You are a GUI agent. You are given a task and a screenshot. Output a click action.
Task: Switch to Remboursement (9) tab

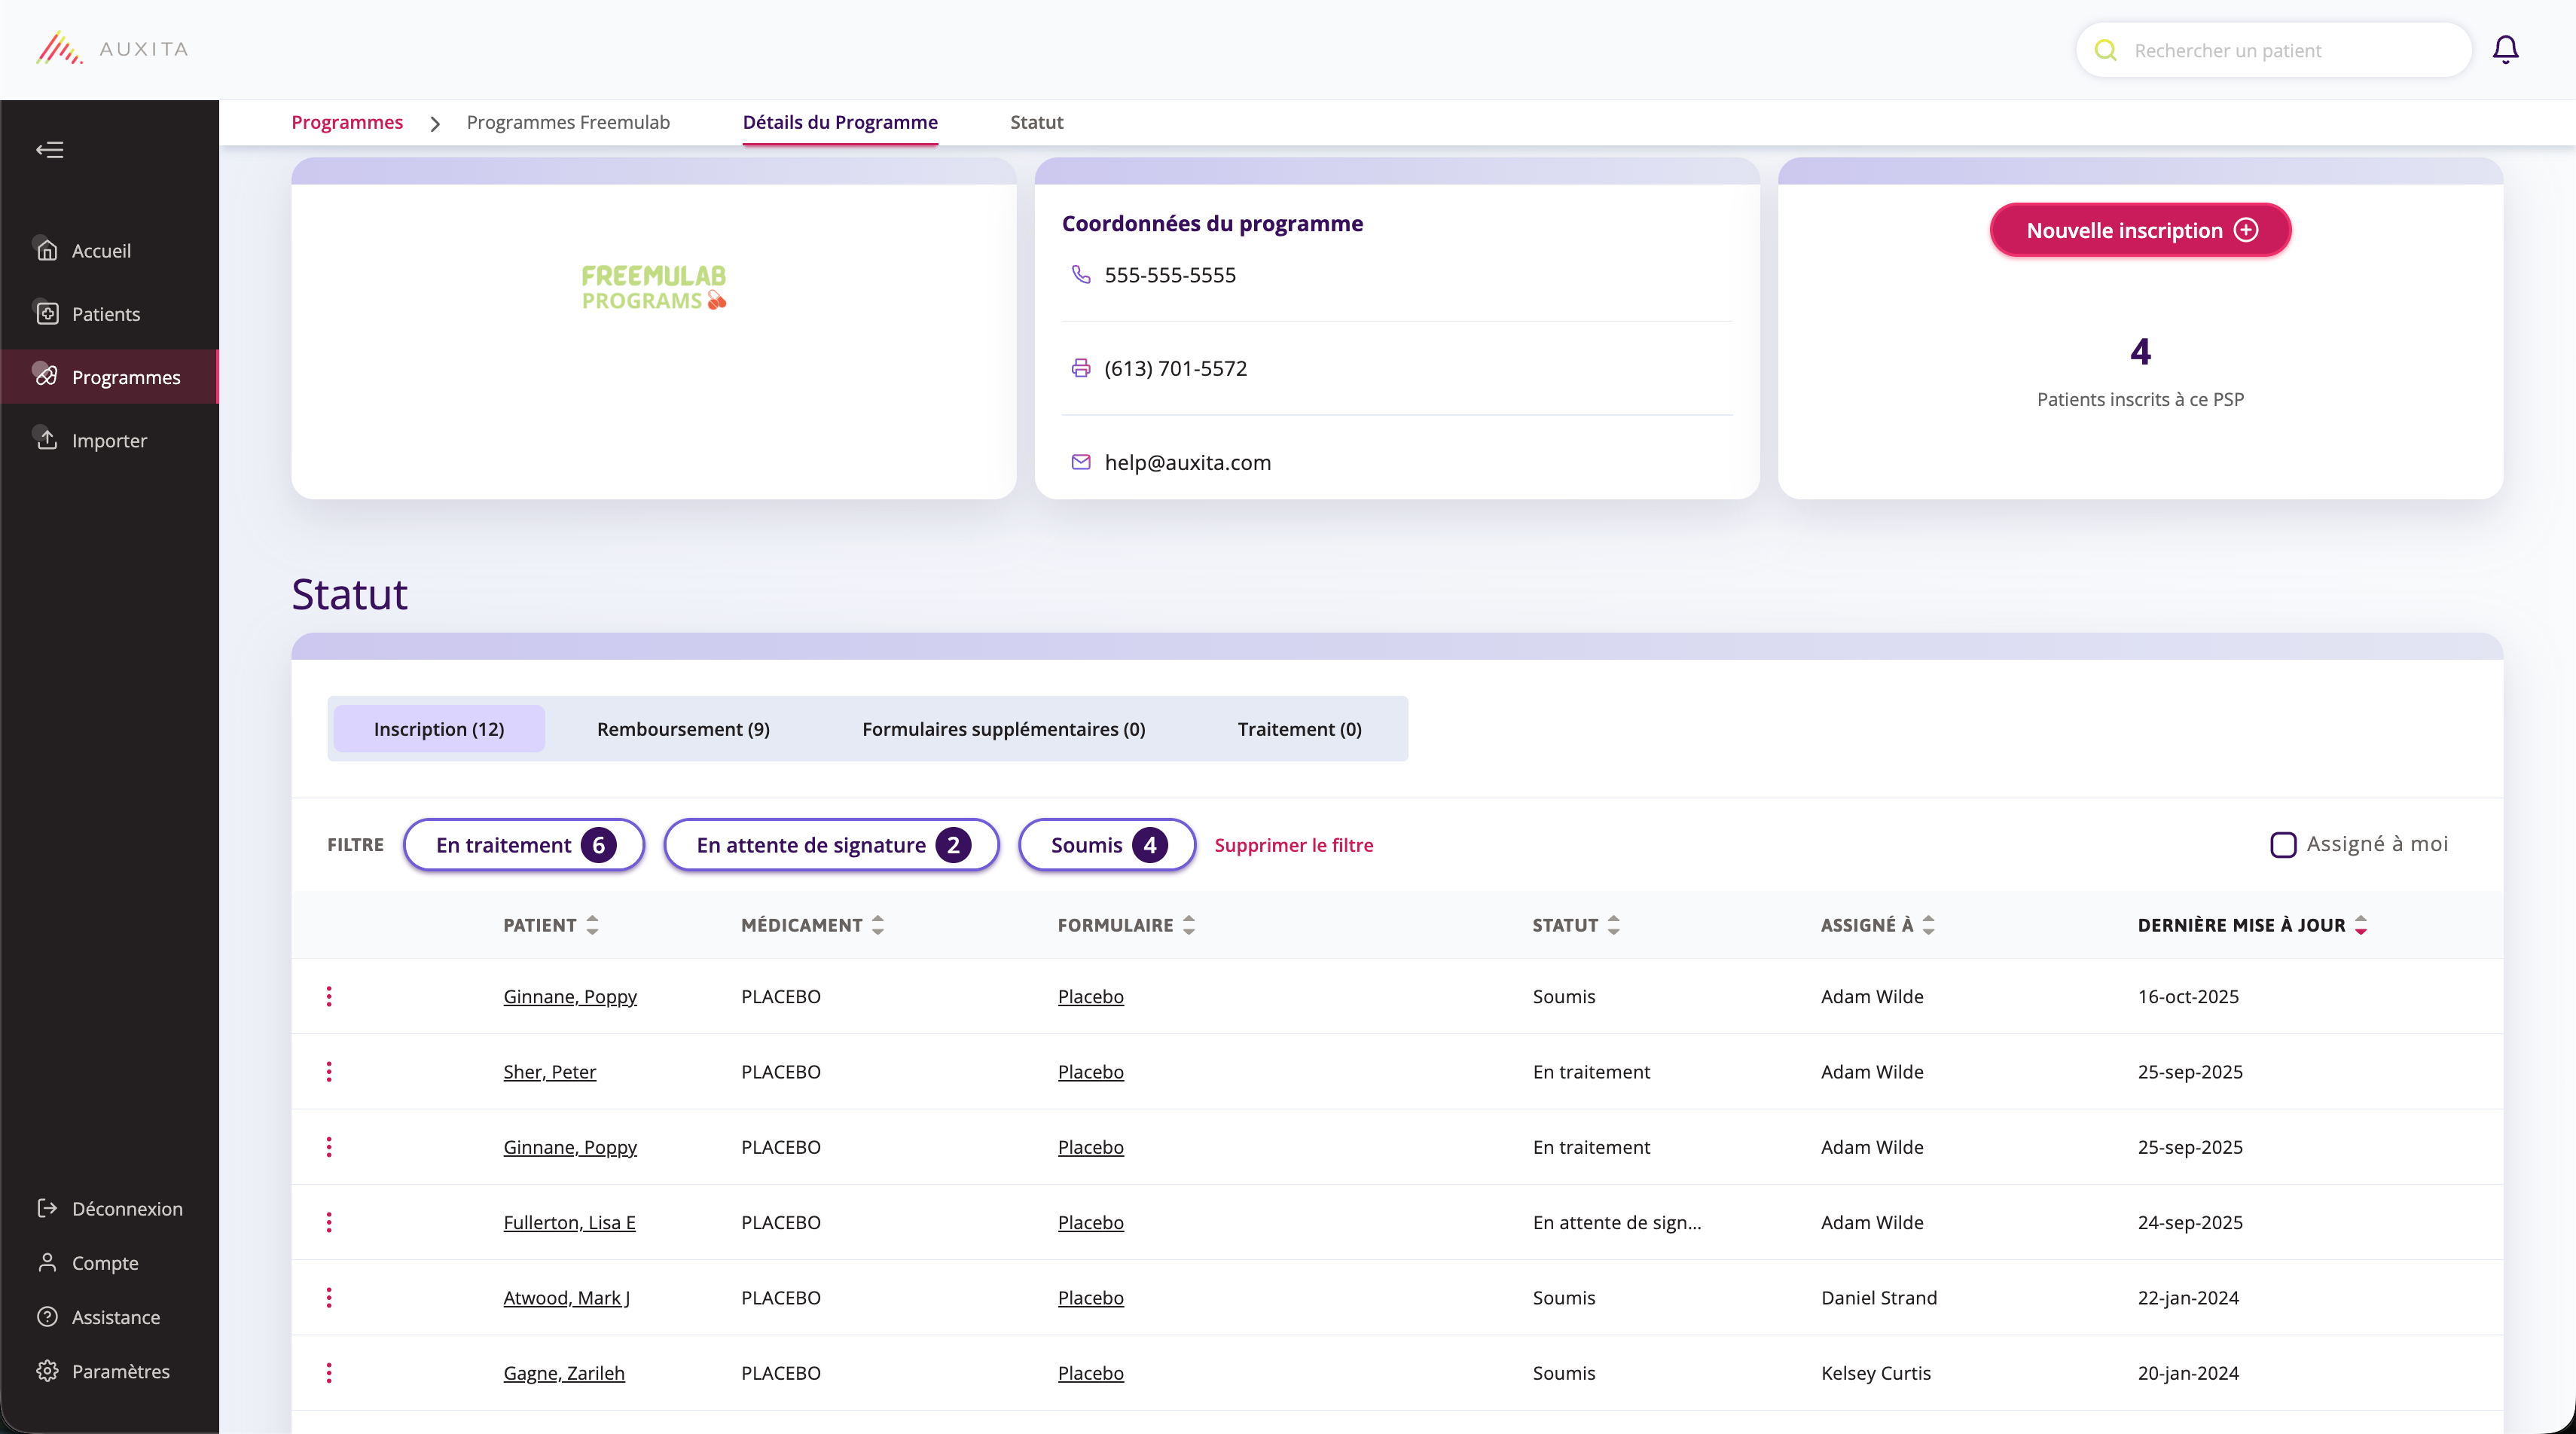683,729
